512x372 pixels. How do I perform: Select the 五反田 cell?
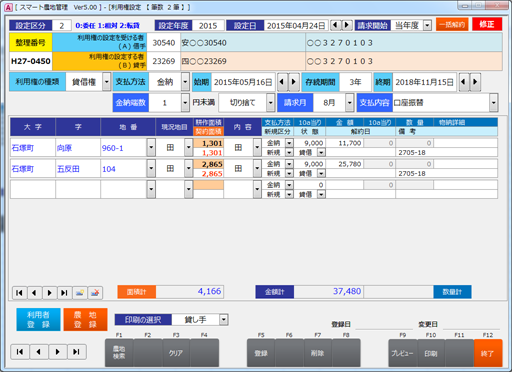click(x=78, y=169)
